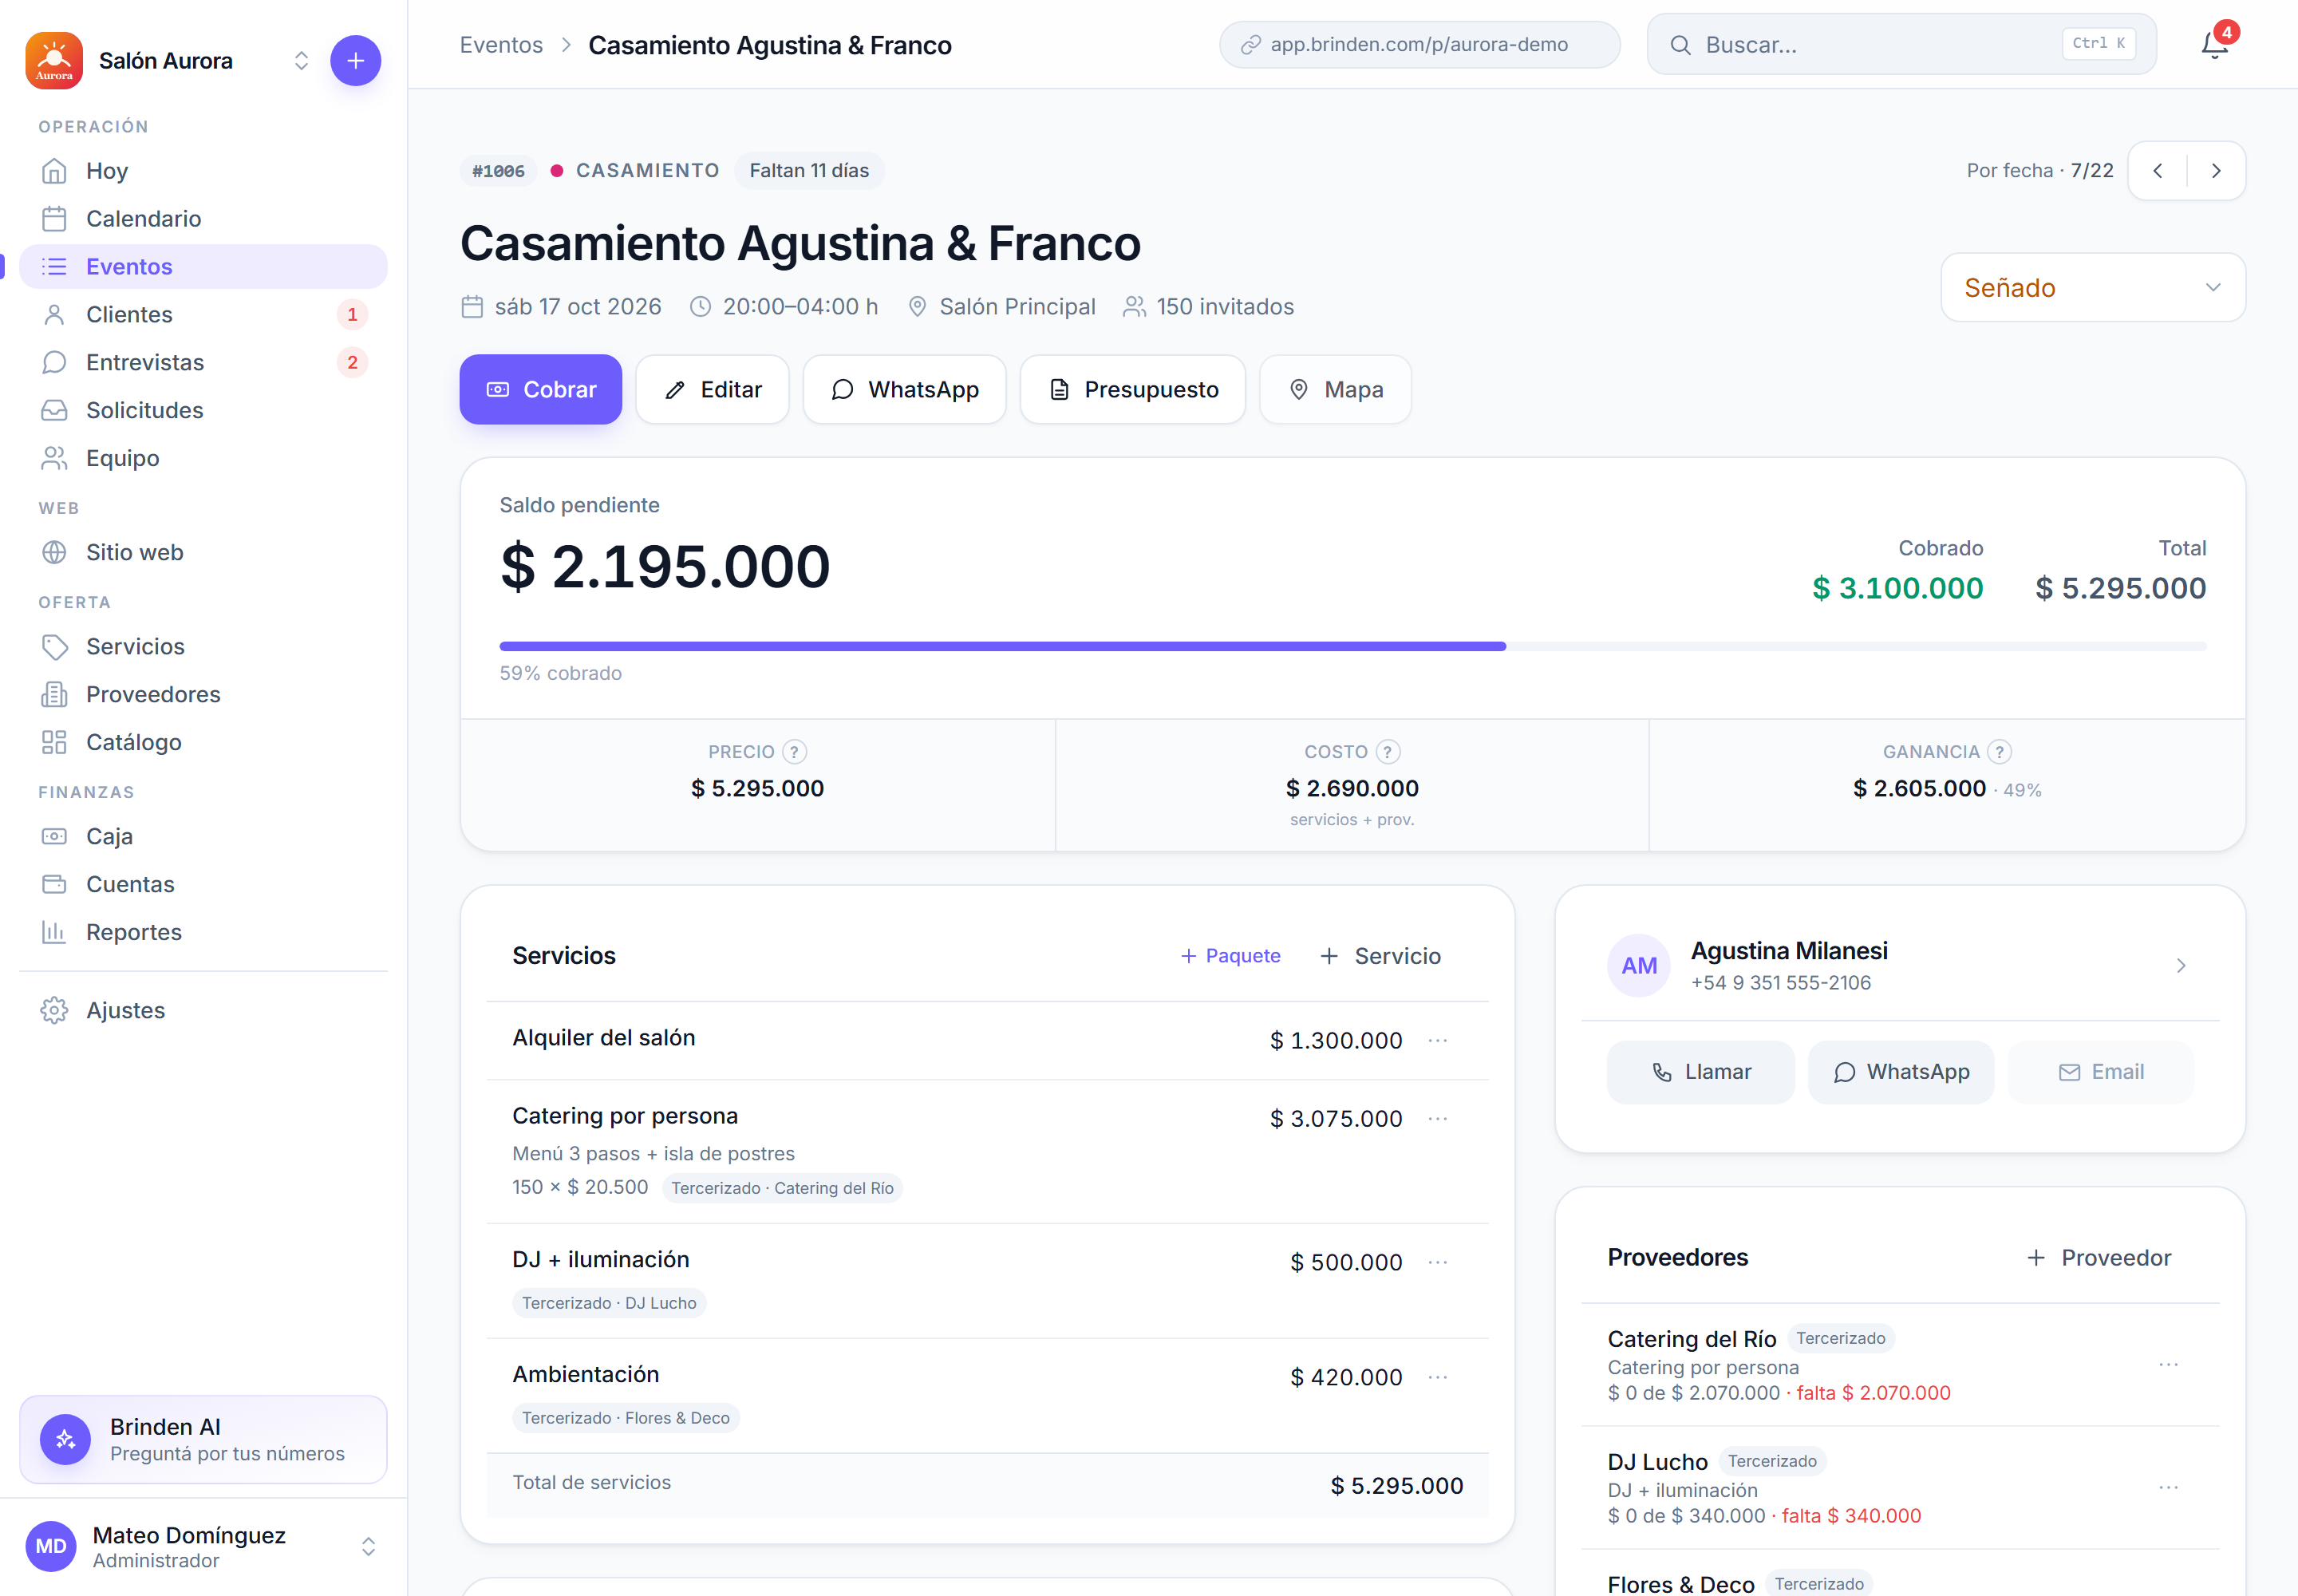Open the notifications bell
The width and height of the screenshot is (2298, 1596).
[x=2215, y=45]
